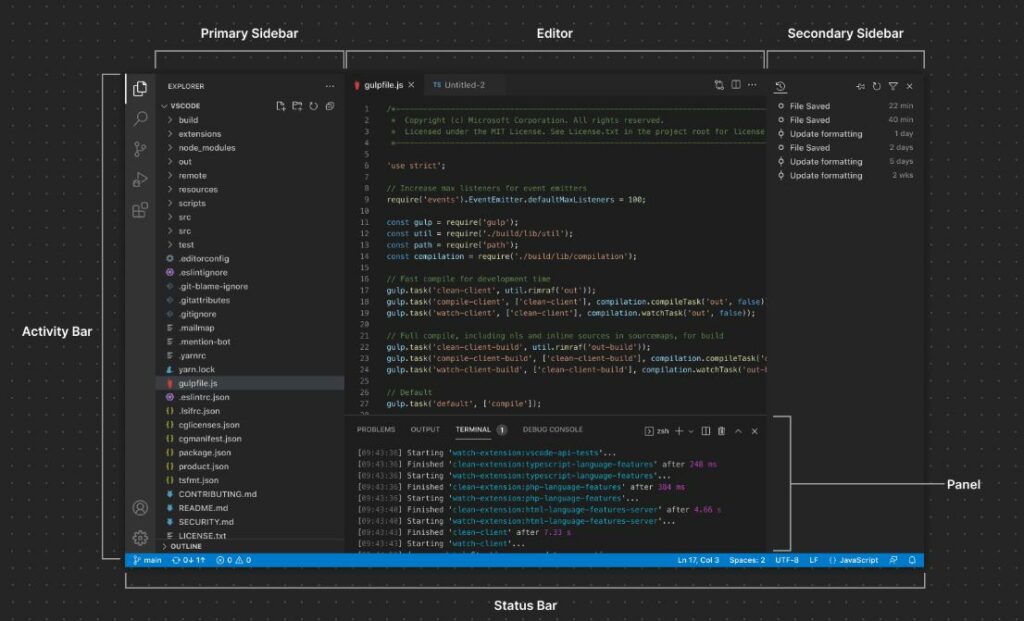Open the Accounts menu icon
Screen dimensions: 1024x621
(x=140, y=507)
